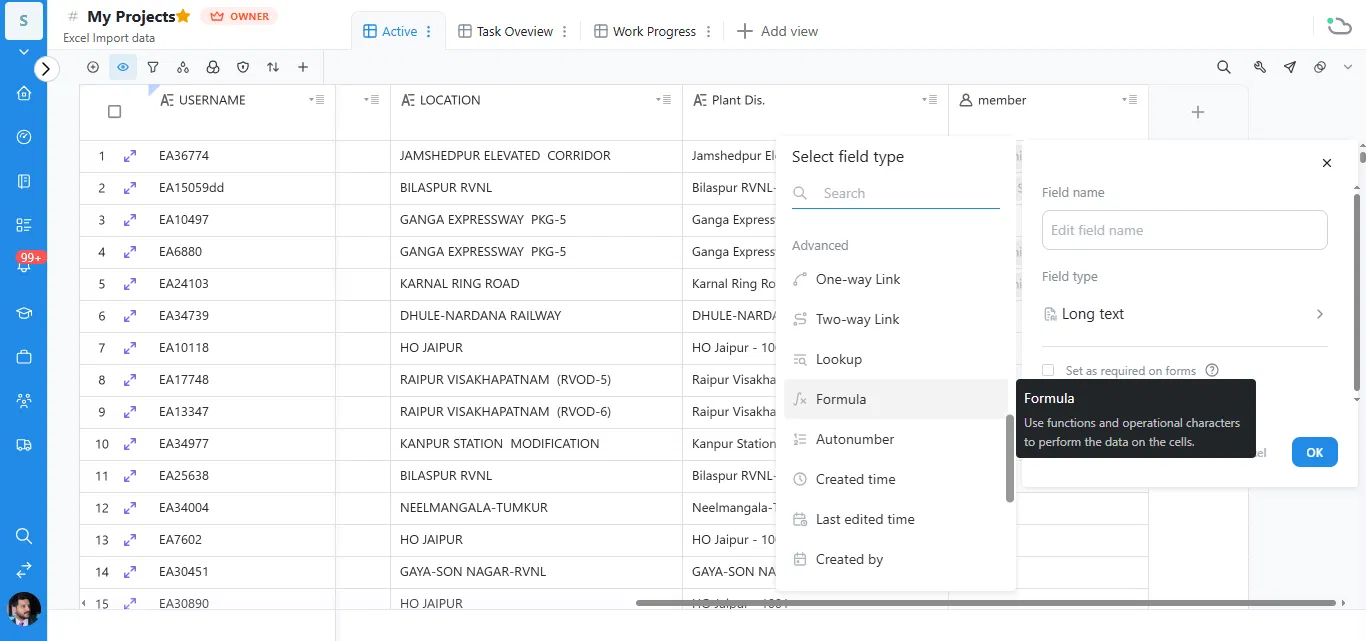Click the cloud sync status icon
The height and width of the screenshot is (641, 1366).
tap(1339, 25)
